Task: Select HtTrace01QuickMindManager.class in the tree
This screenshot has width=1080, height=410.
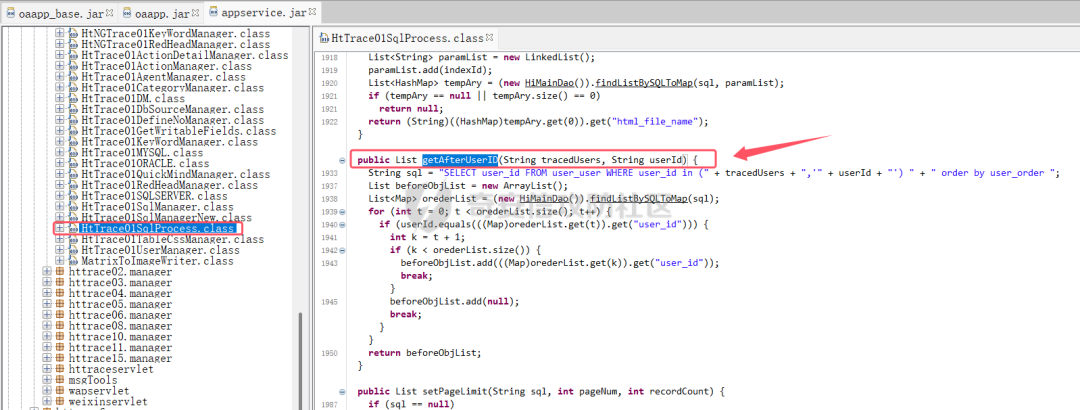Action: [176, 174]
